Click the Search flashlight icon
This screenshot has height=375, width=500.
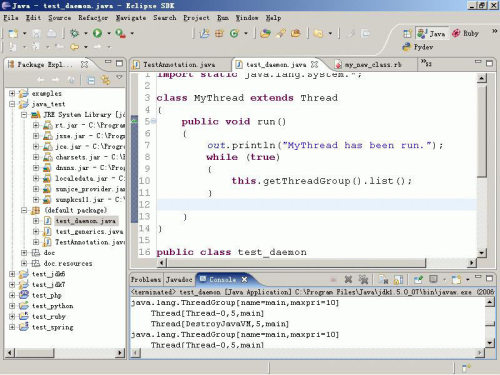click(x=281, y=33)
